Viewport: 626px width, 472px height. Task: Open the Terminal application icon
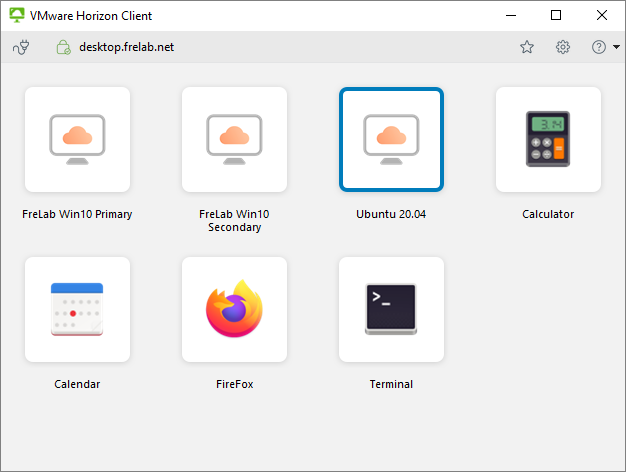coord(391,309)
